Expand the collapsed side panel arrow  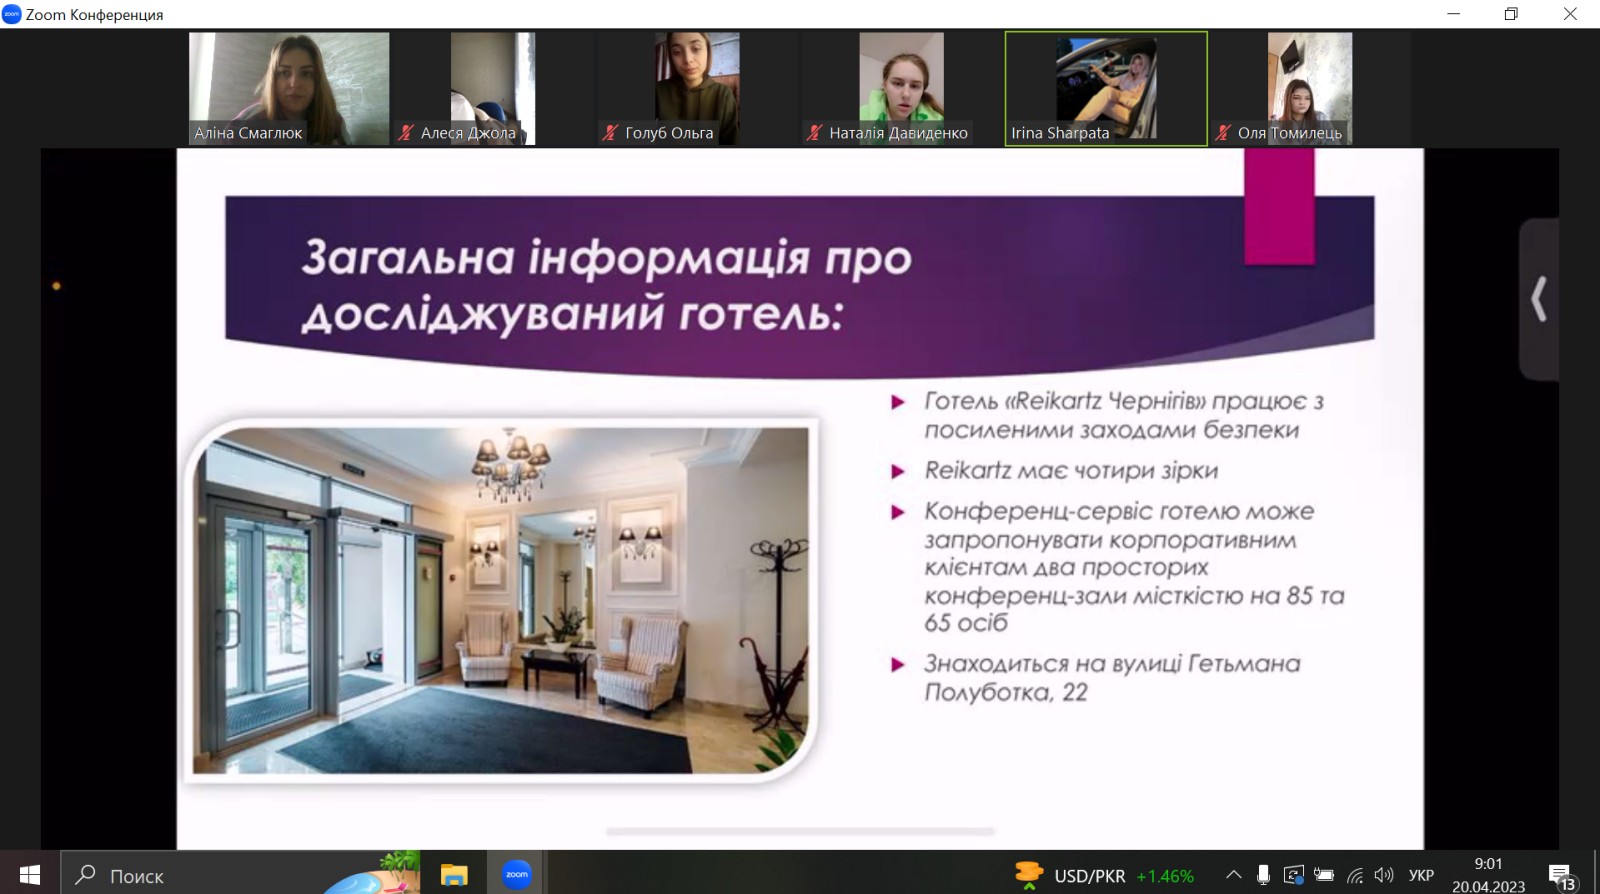point(1539,299)
